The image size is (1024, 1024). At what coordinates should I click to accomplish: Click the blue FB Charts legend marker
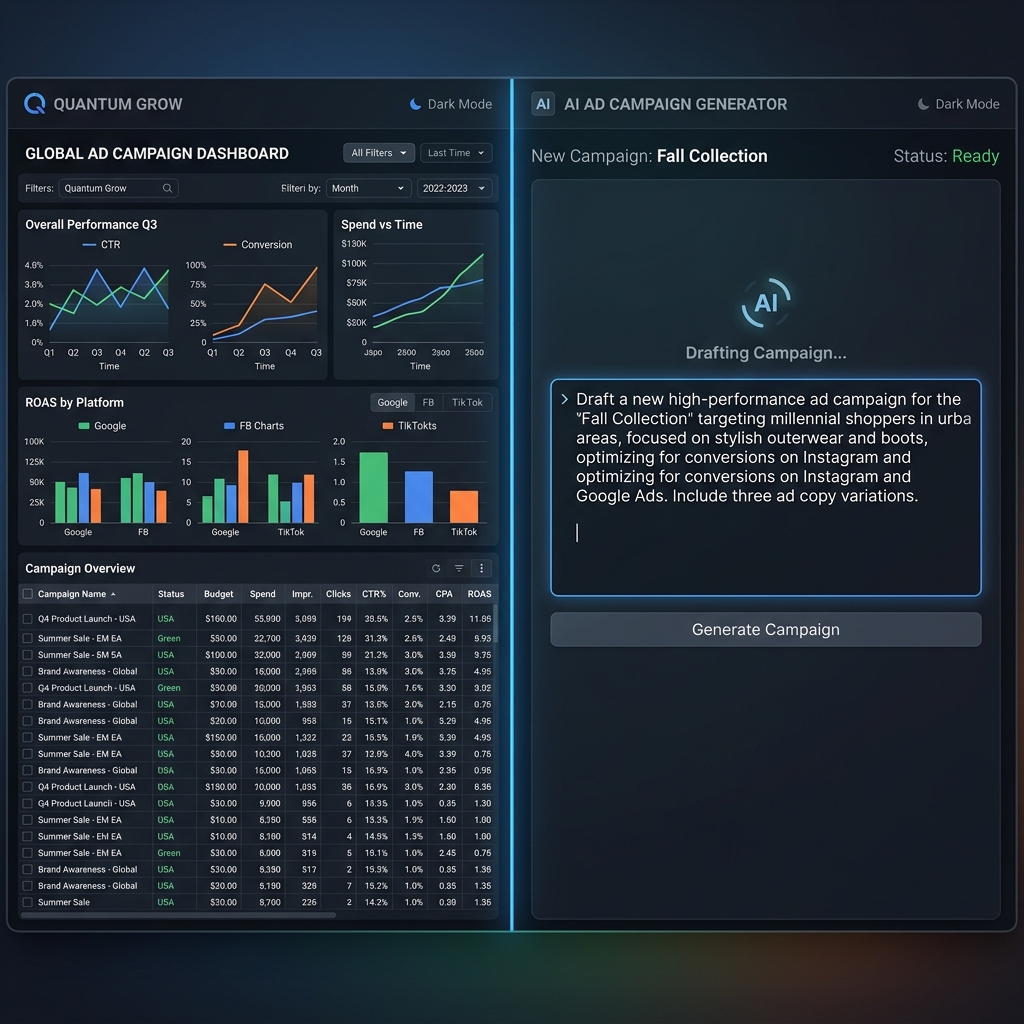pyautogui.click(x=229, y=426)
